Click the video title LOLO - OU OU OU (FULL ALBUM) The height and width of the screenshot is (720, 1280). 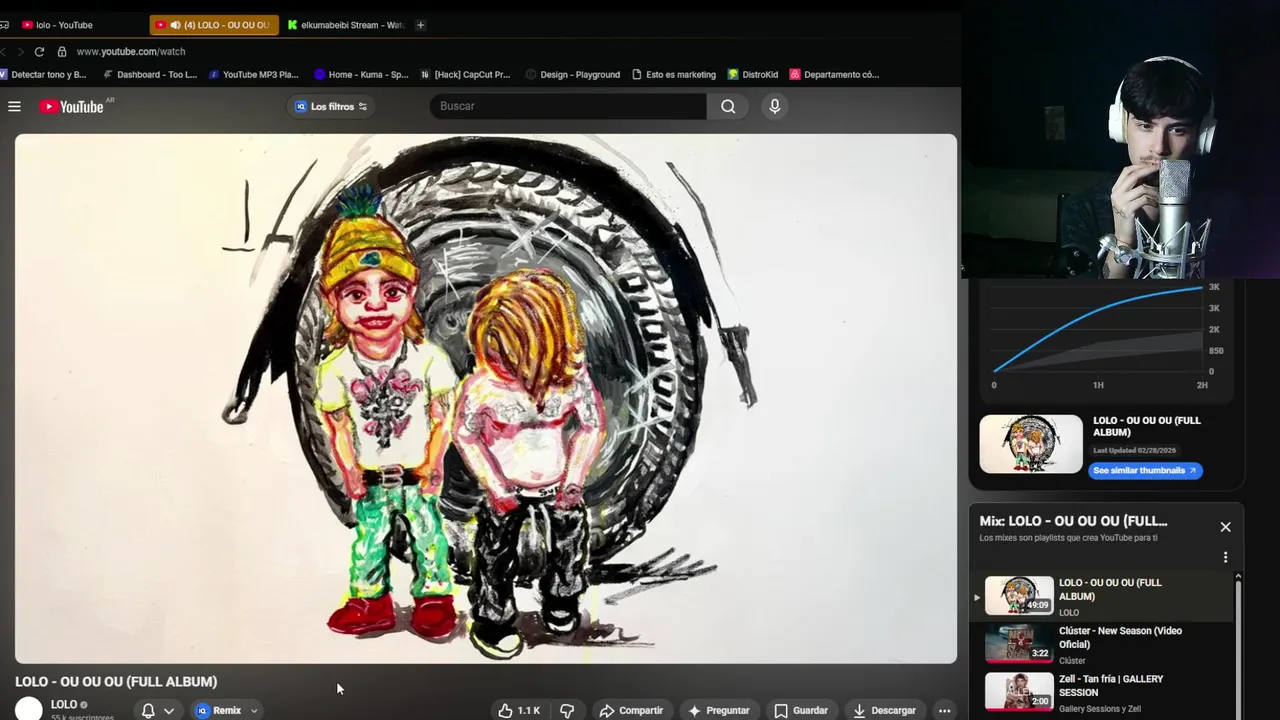[116, 681]
